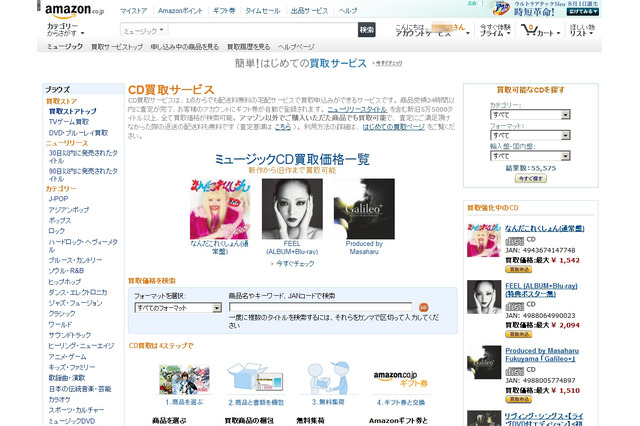Open the ほしい物リスト dropdown

coord(582,30)
